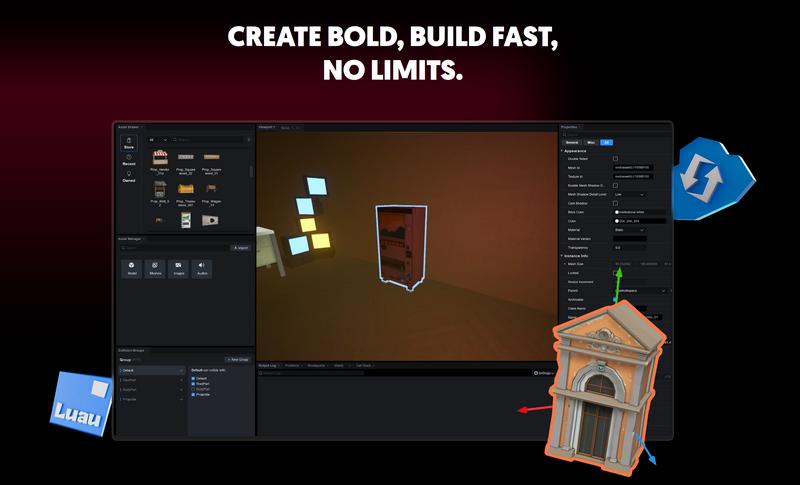Screen dimensions: 800x485
Task: Open the Material dropdown
Action: [630, 230]
